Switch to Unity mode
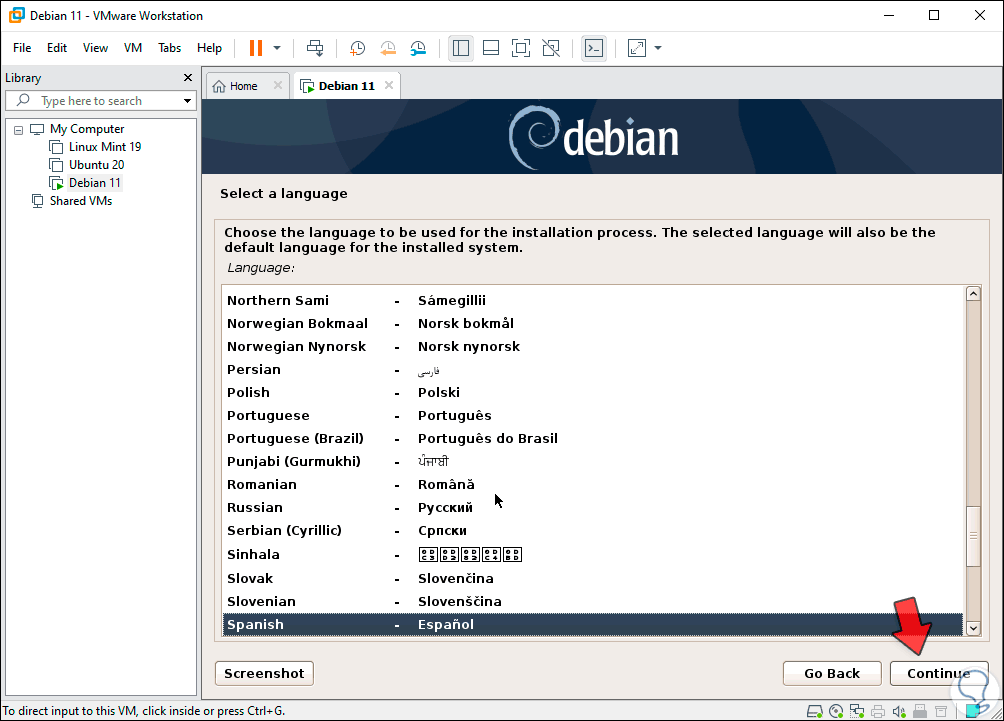 [551, 48]
